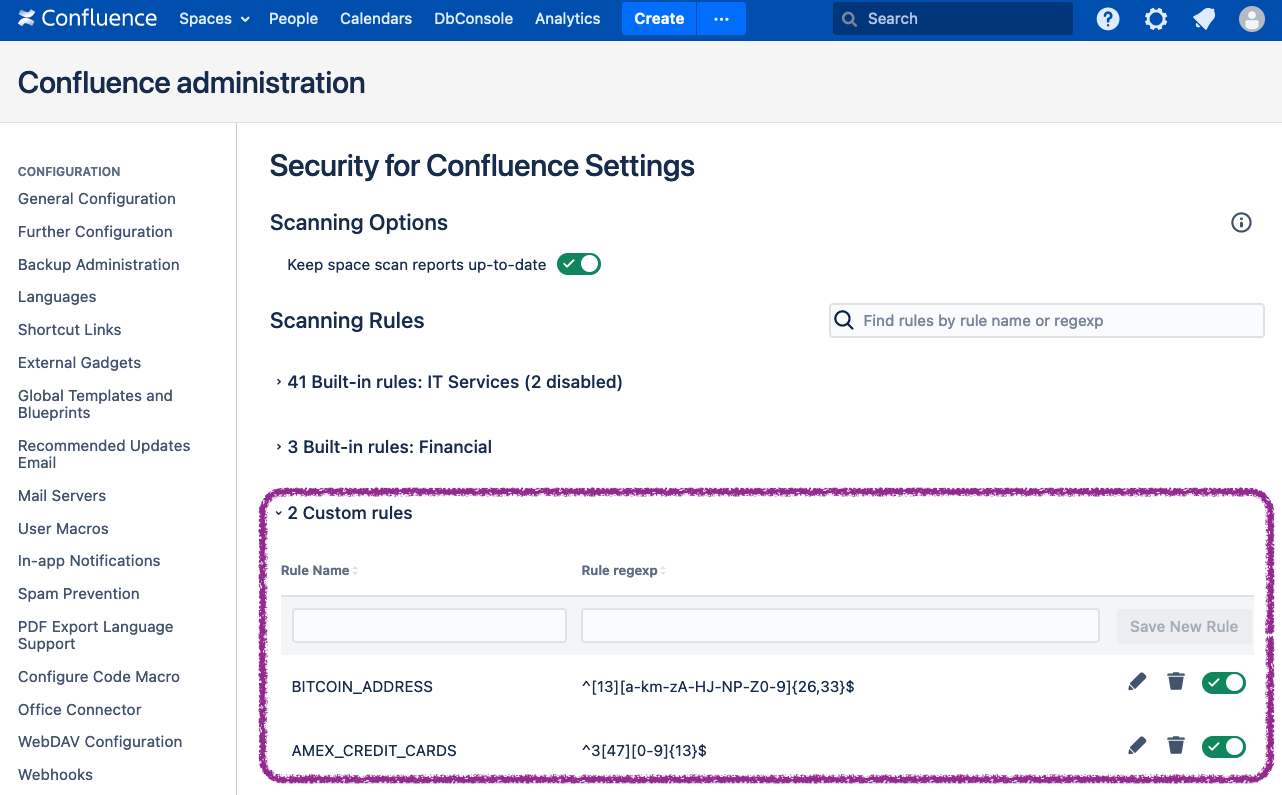The width and height of the screenshot is (1282, 795).
Task: Click the Create button
Action: 659,18
